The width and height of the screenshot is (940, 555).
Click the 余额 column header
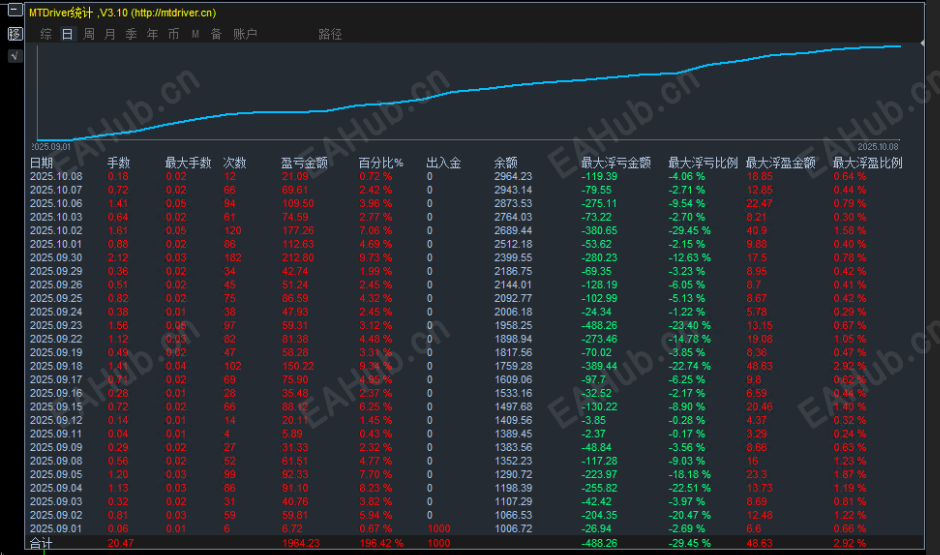tap(505, 162)
